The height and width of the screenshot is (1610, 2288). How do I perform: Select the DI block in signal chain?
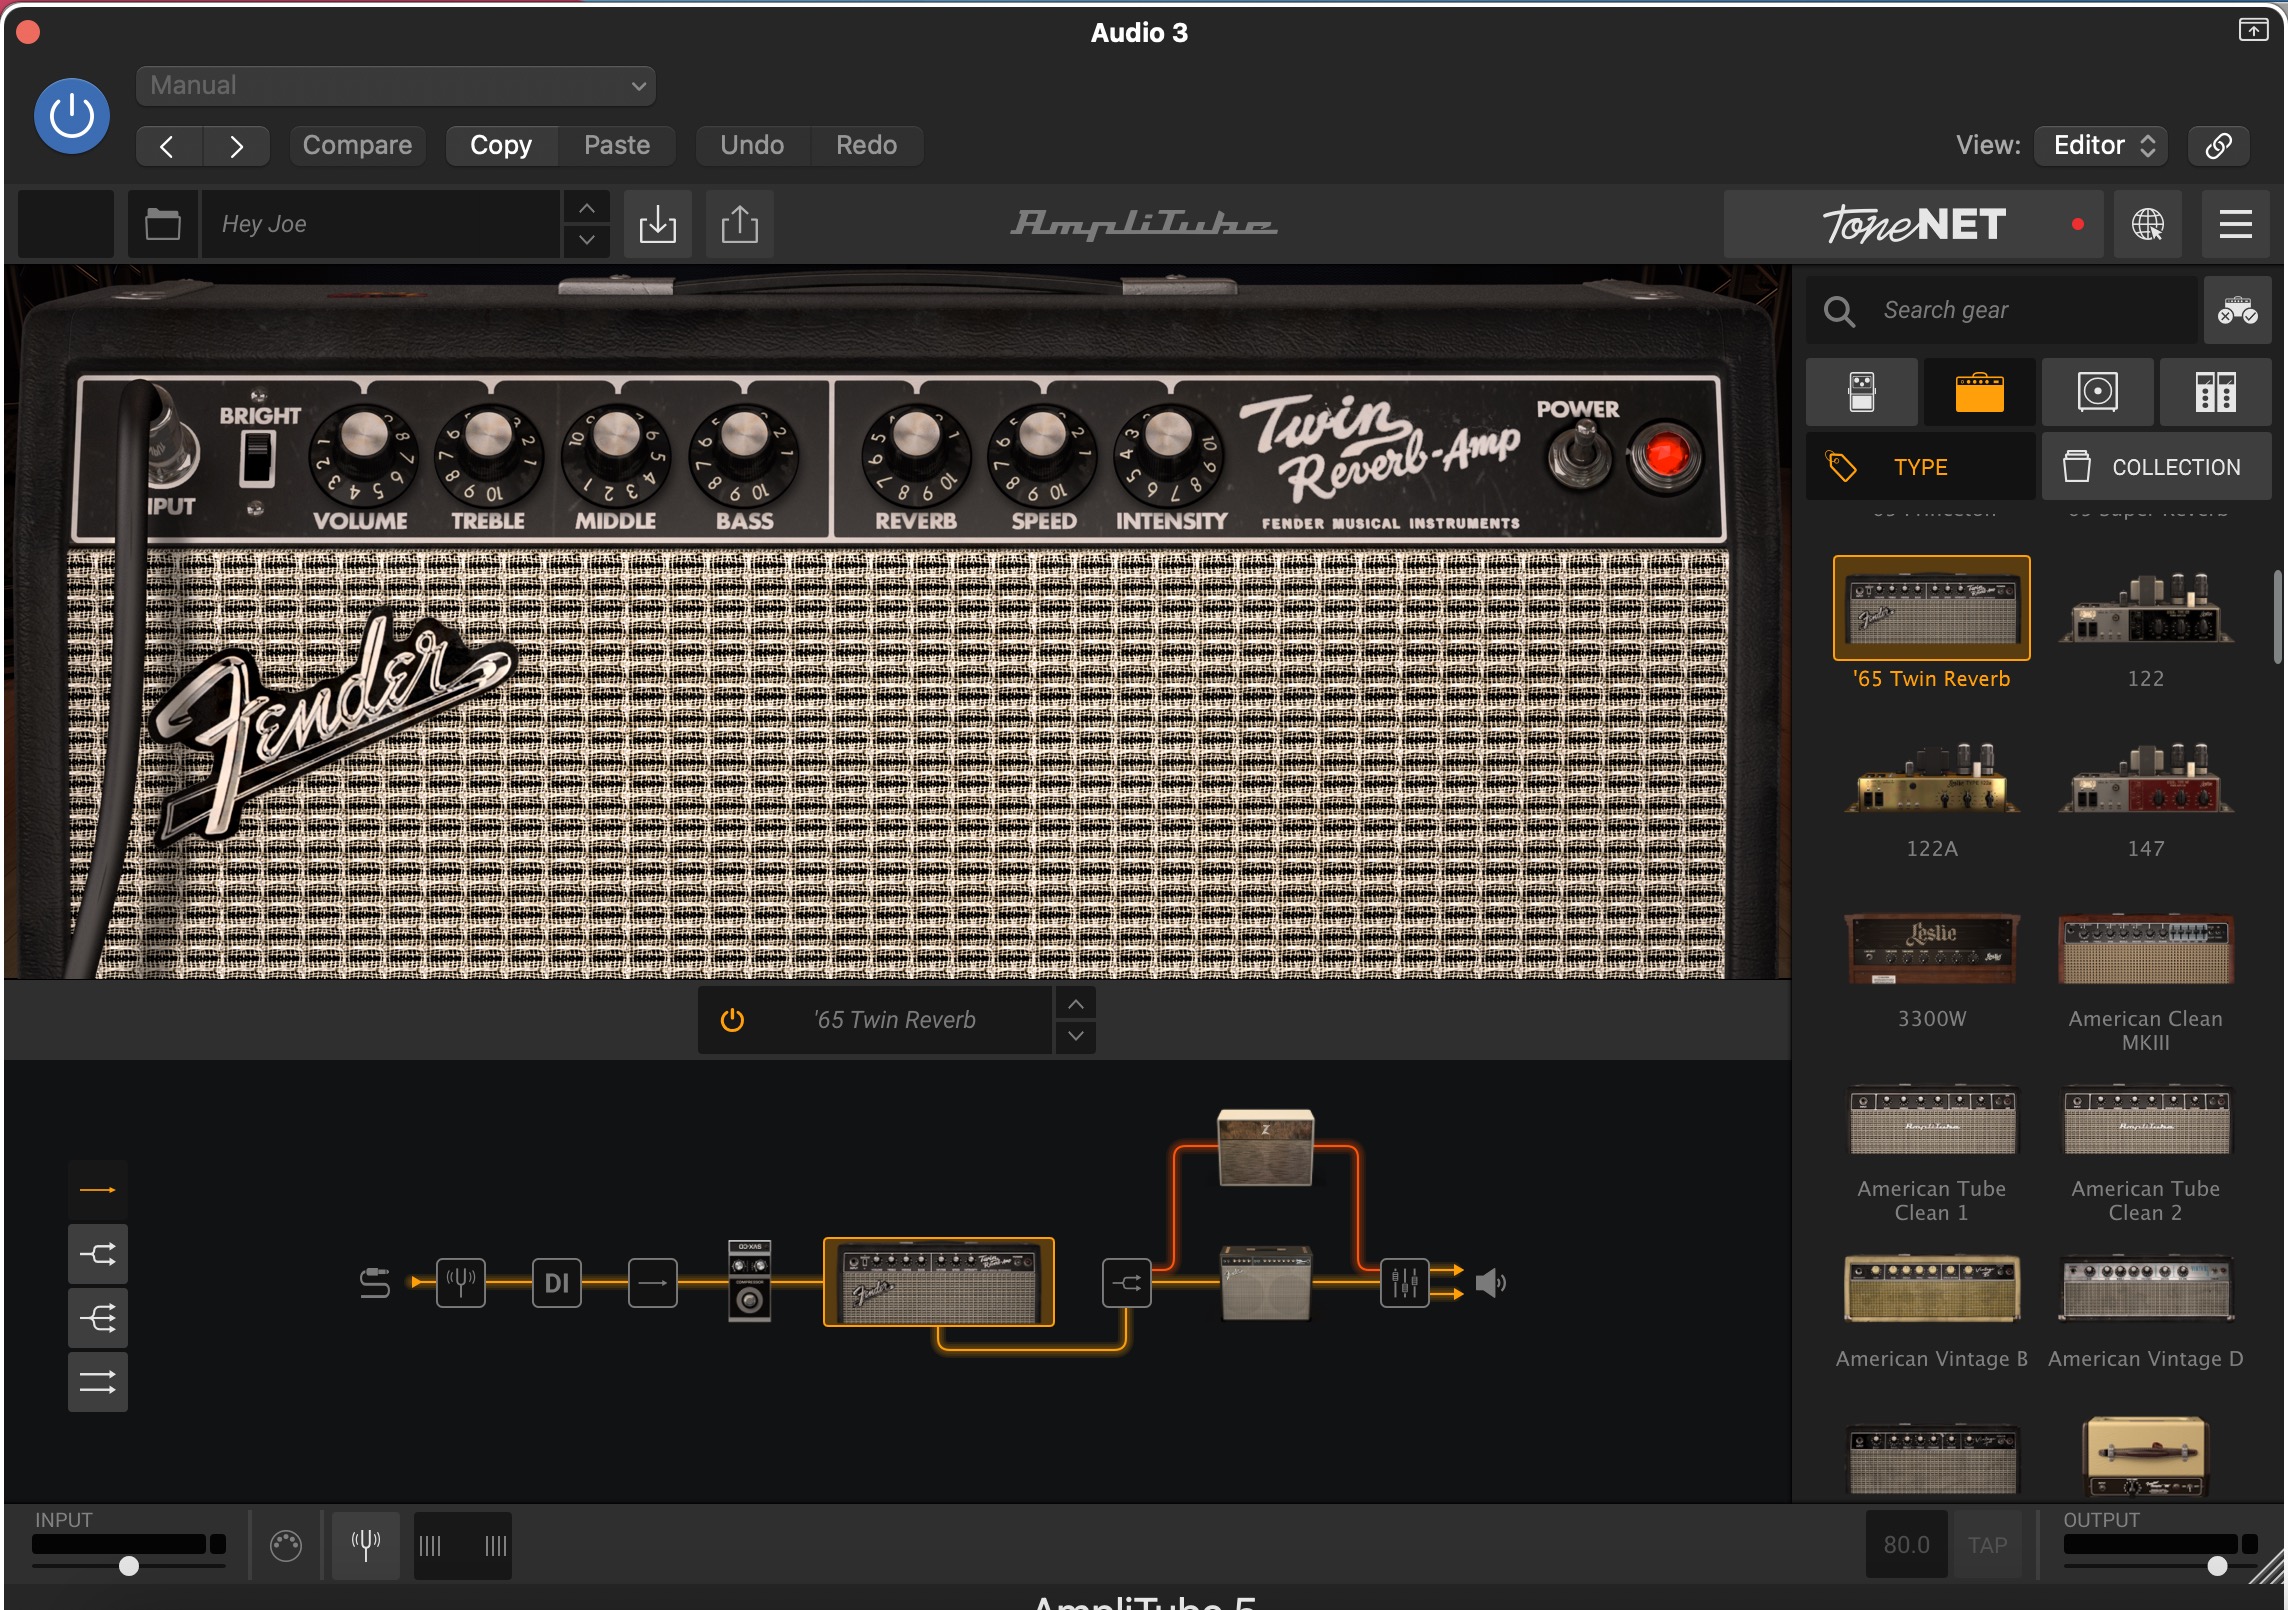(557, 1282)
